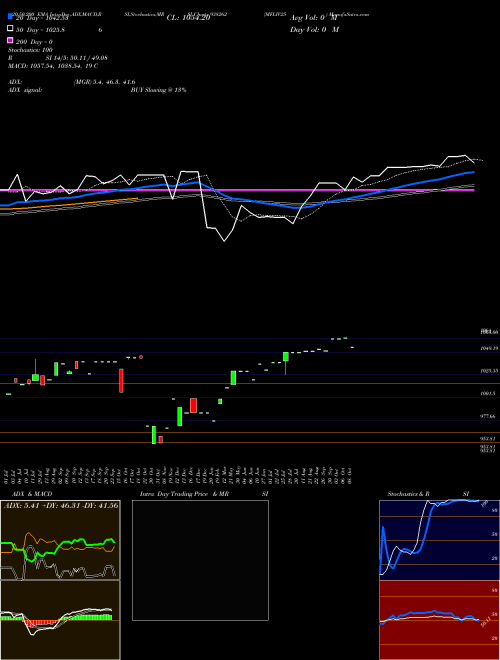Click the 'Avg Vol: 0 M' text
The image size is (500, 660).
click(314, 18)
